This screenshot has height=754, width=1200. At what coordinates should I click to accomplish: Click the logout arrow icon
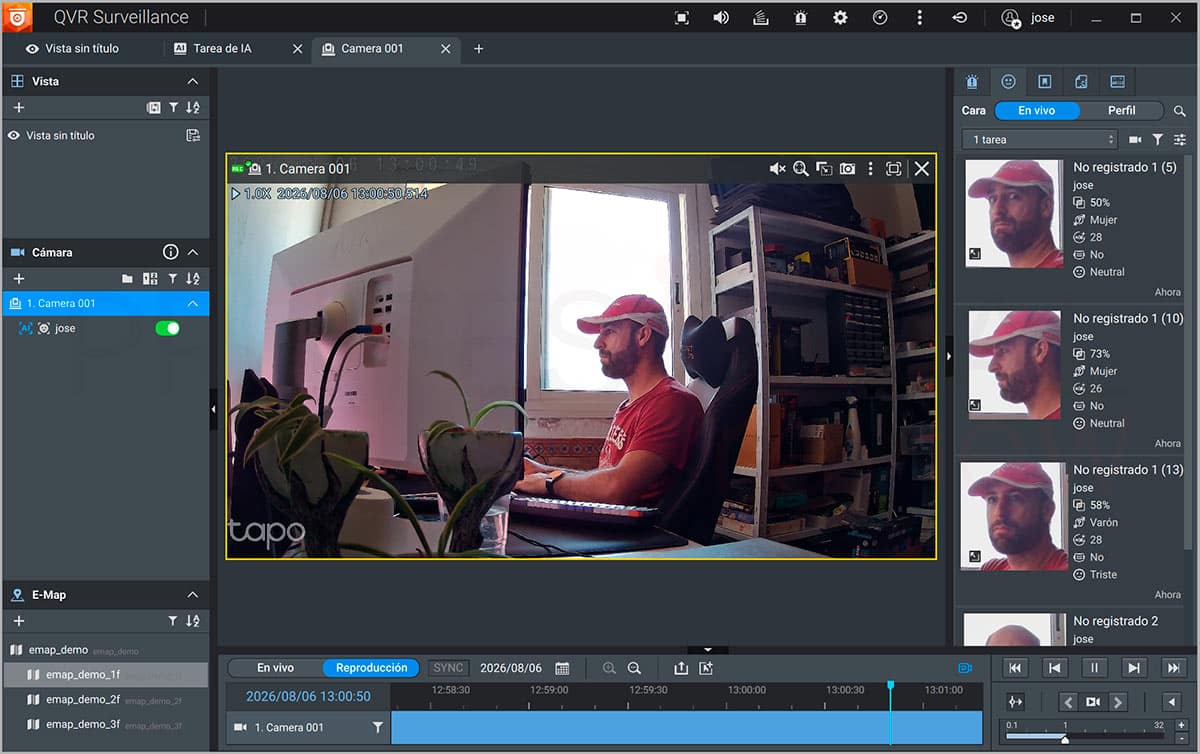coord(959,18)
